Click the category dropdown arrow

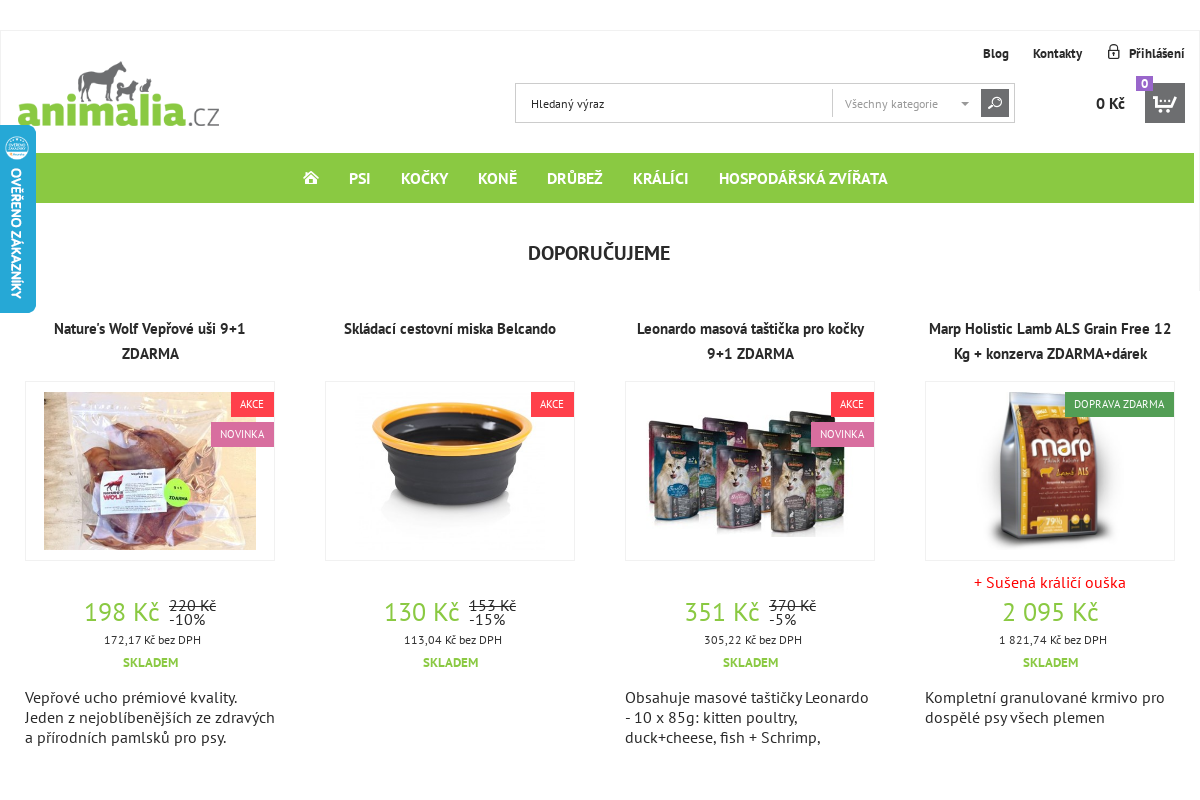click(965, 104)
